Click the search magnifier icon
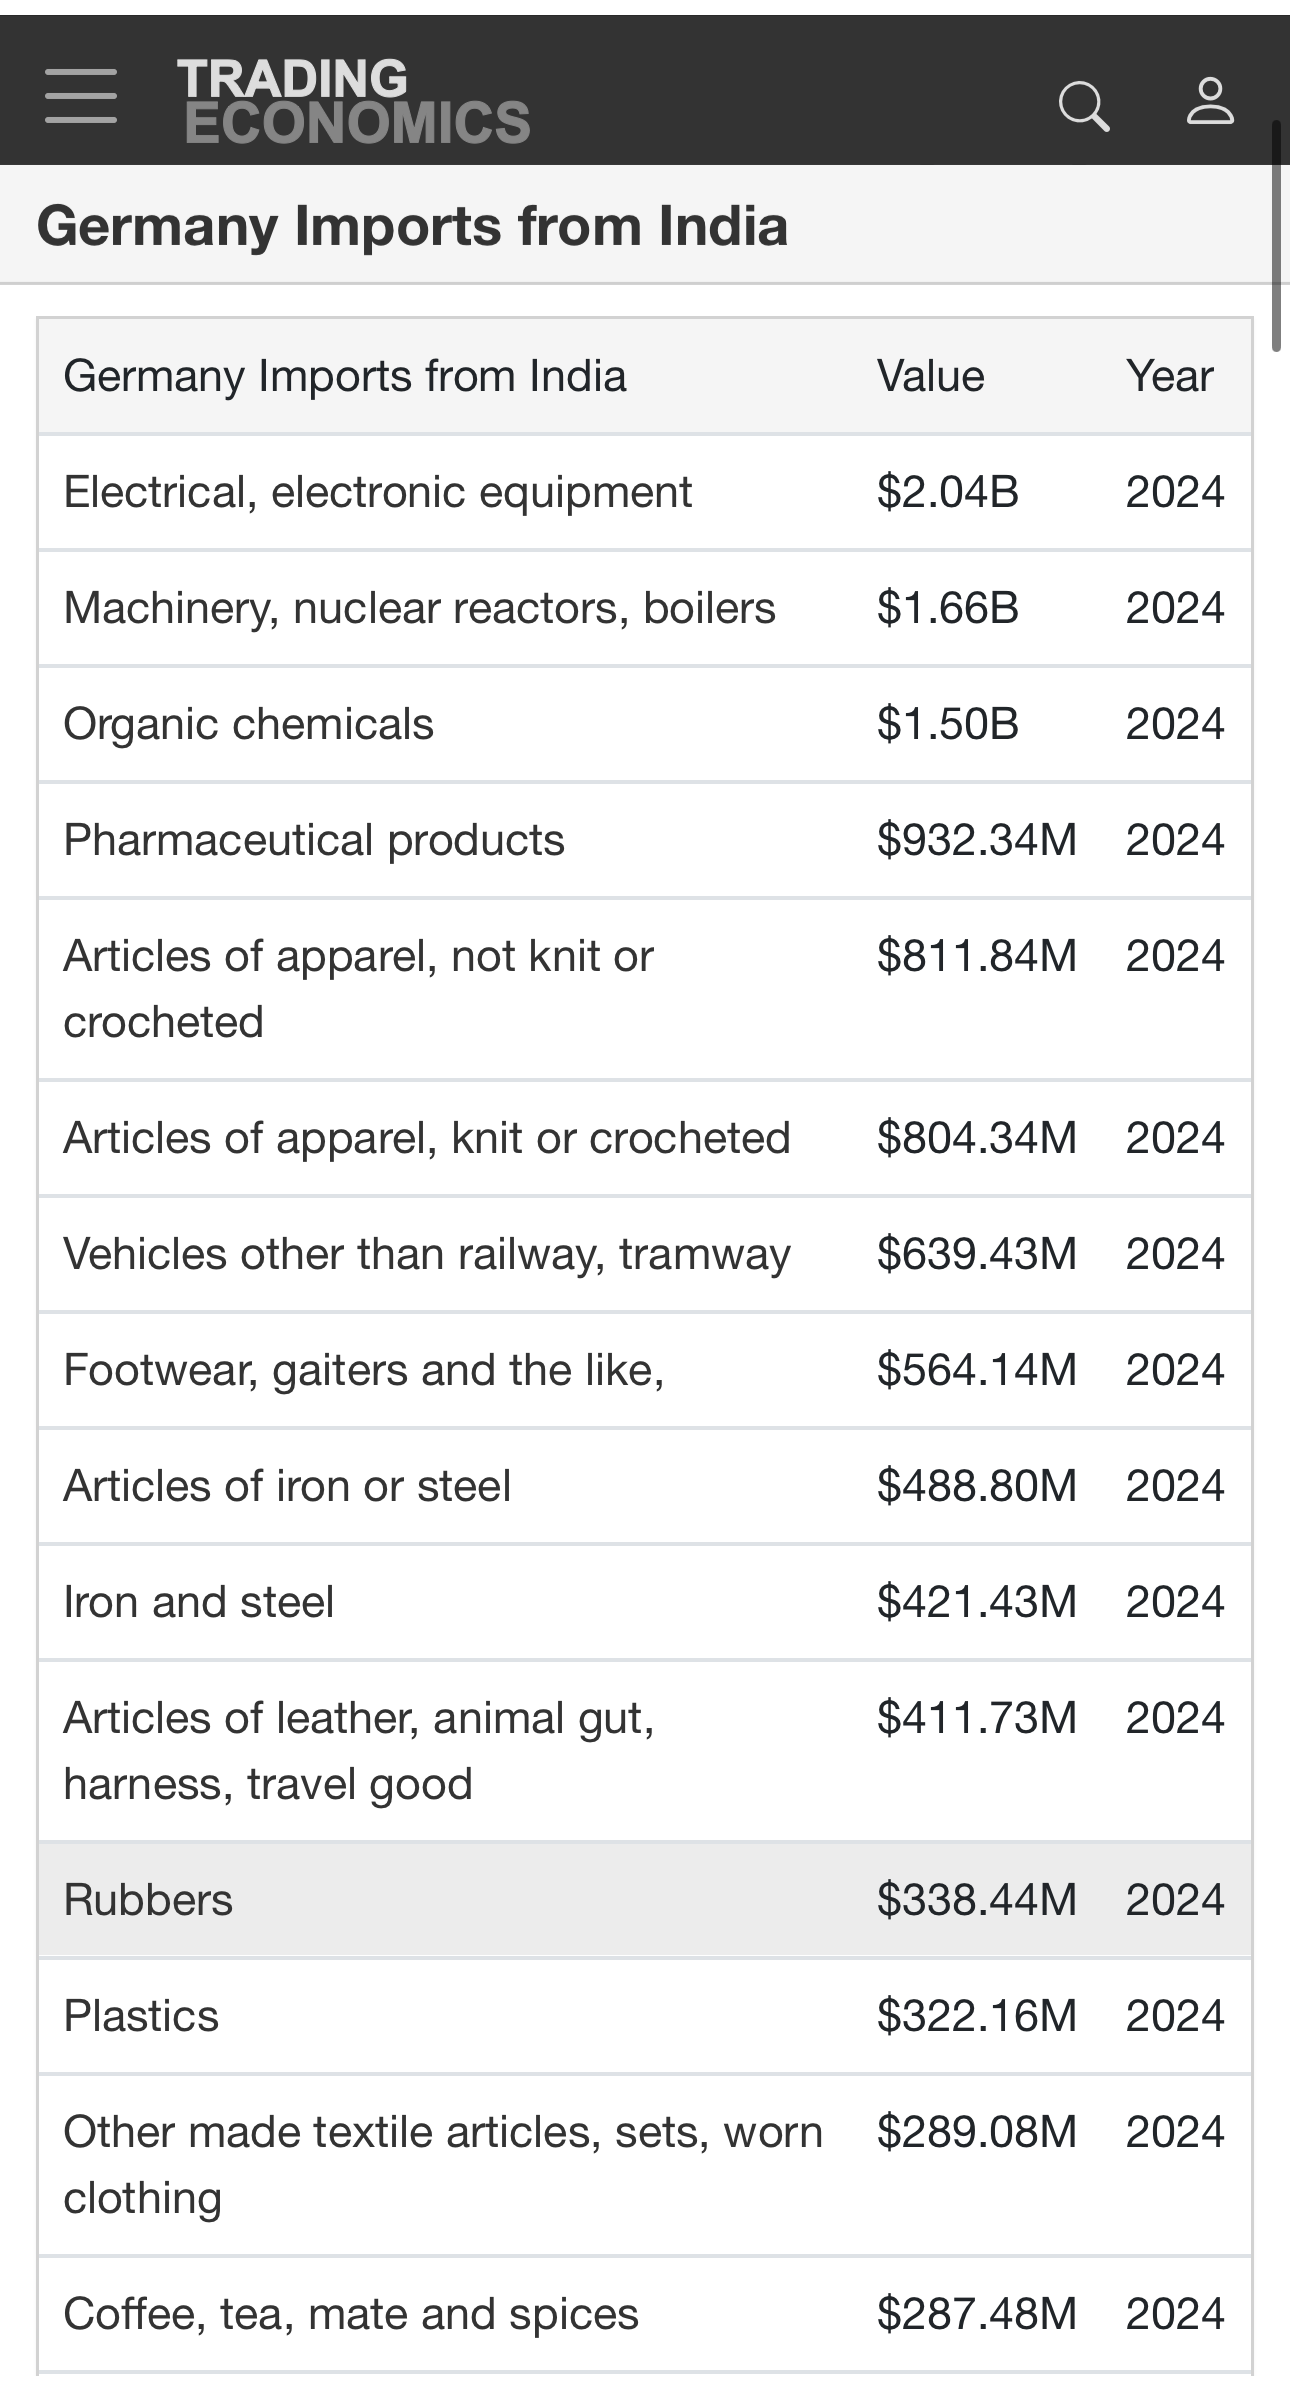 click(x=1083, y=104)
